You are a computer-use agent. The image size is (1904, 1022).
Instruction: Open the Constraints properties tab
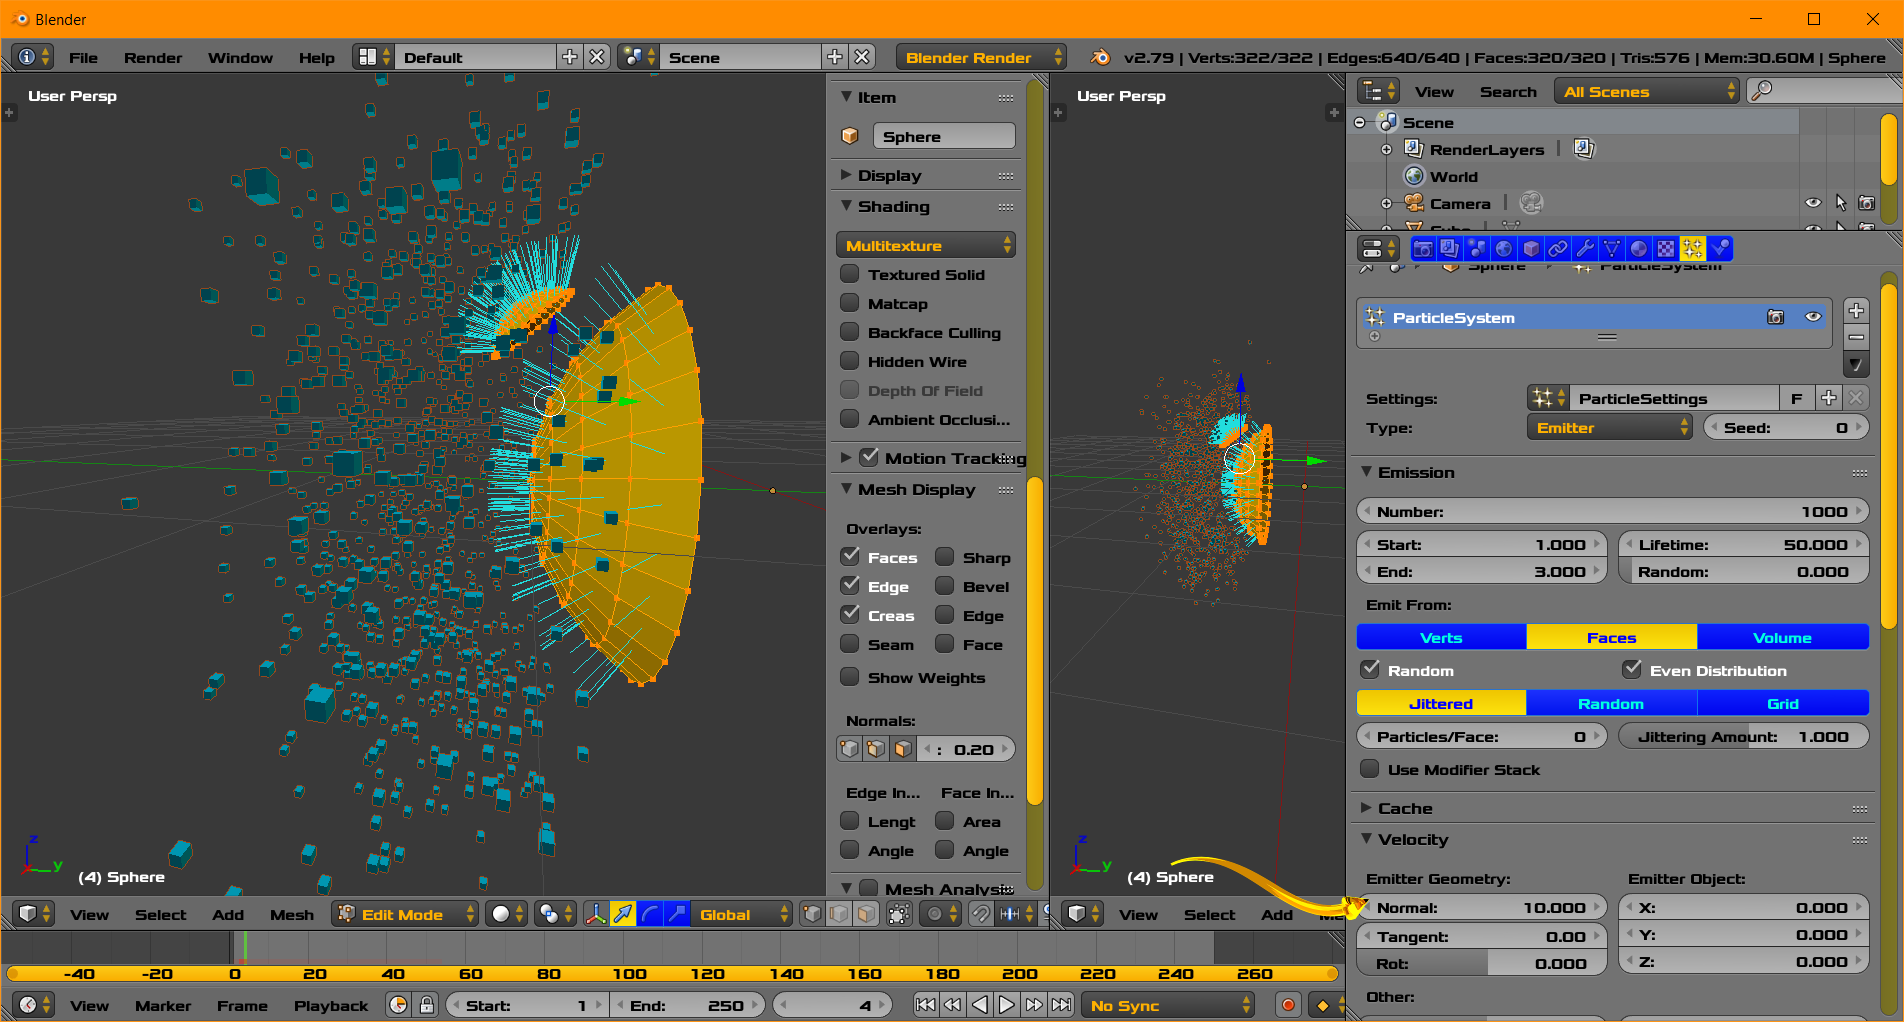coord(1558,249)
